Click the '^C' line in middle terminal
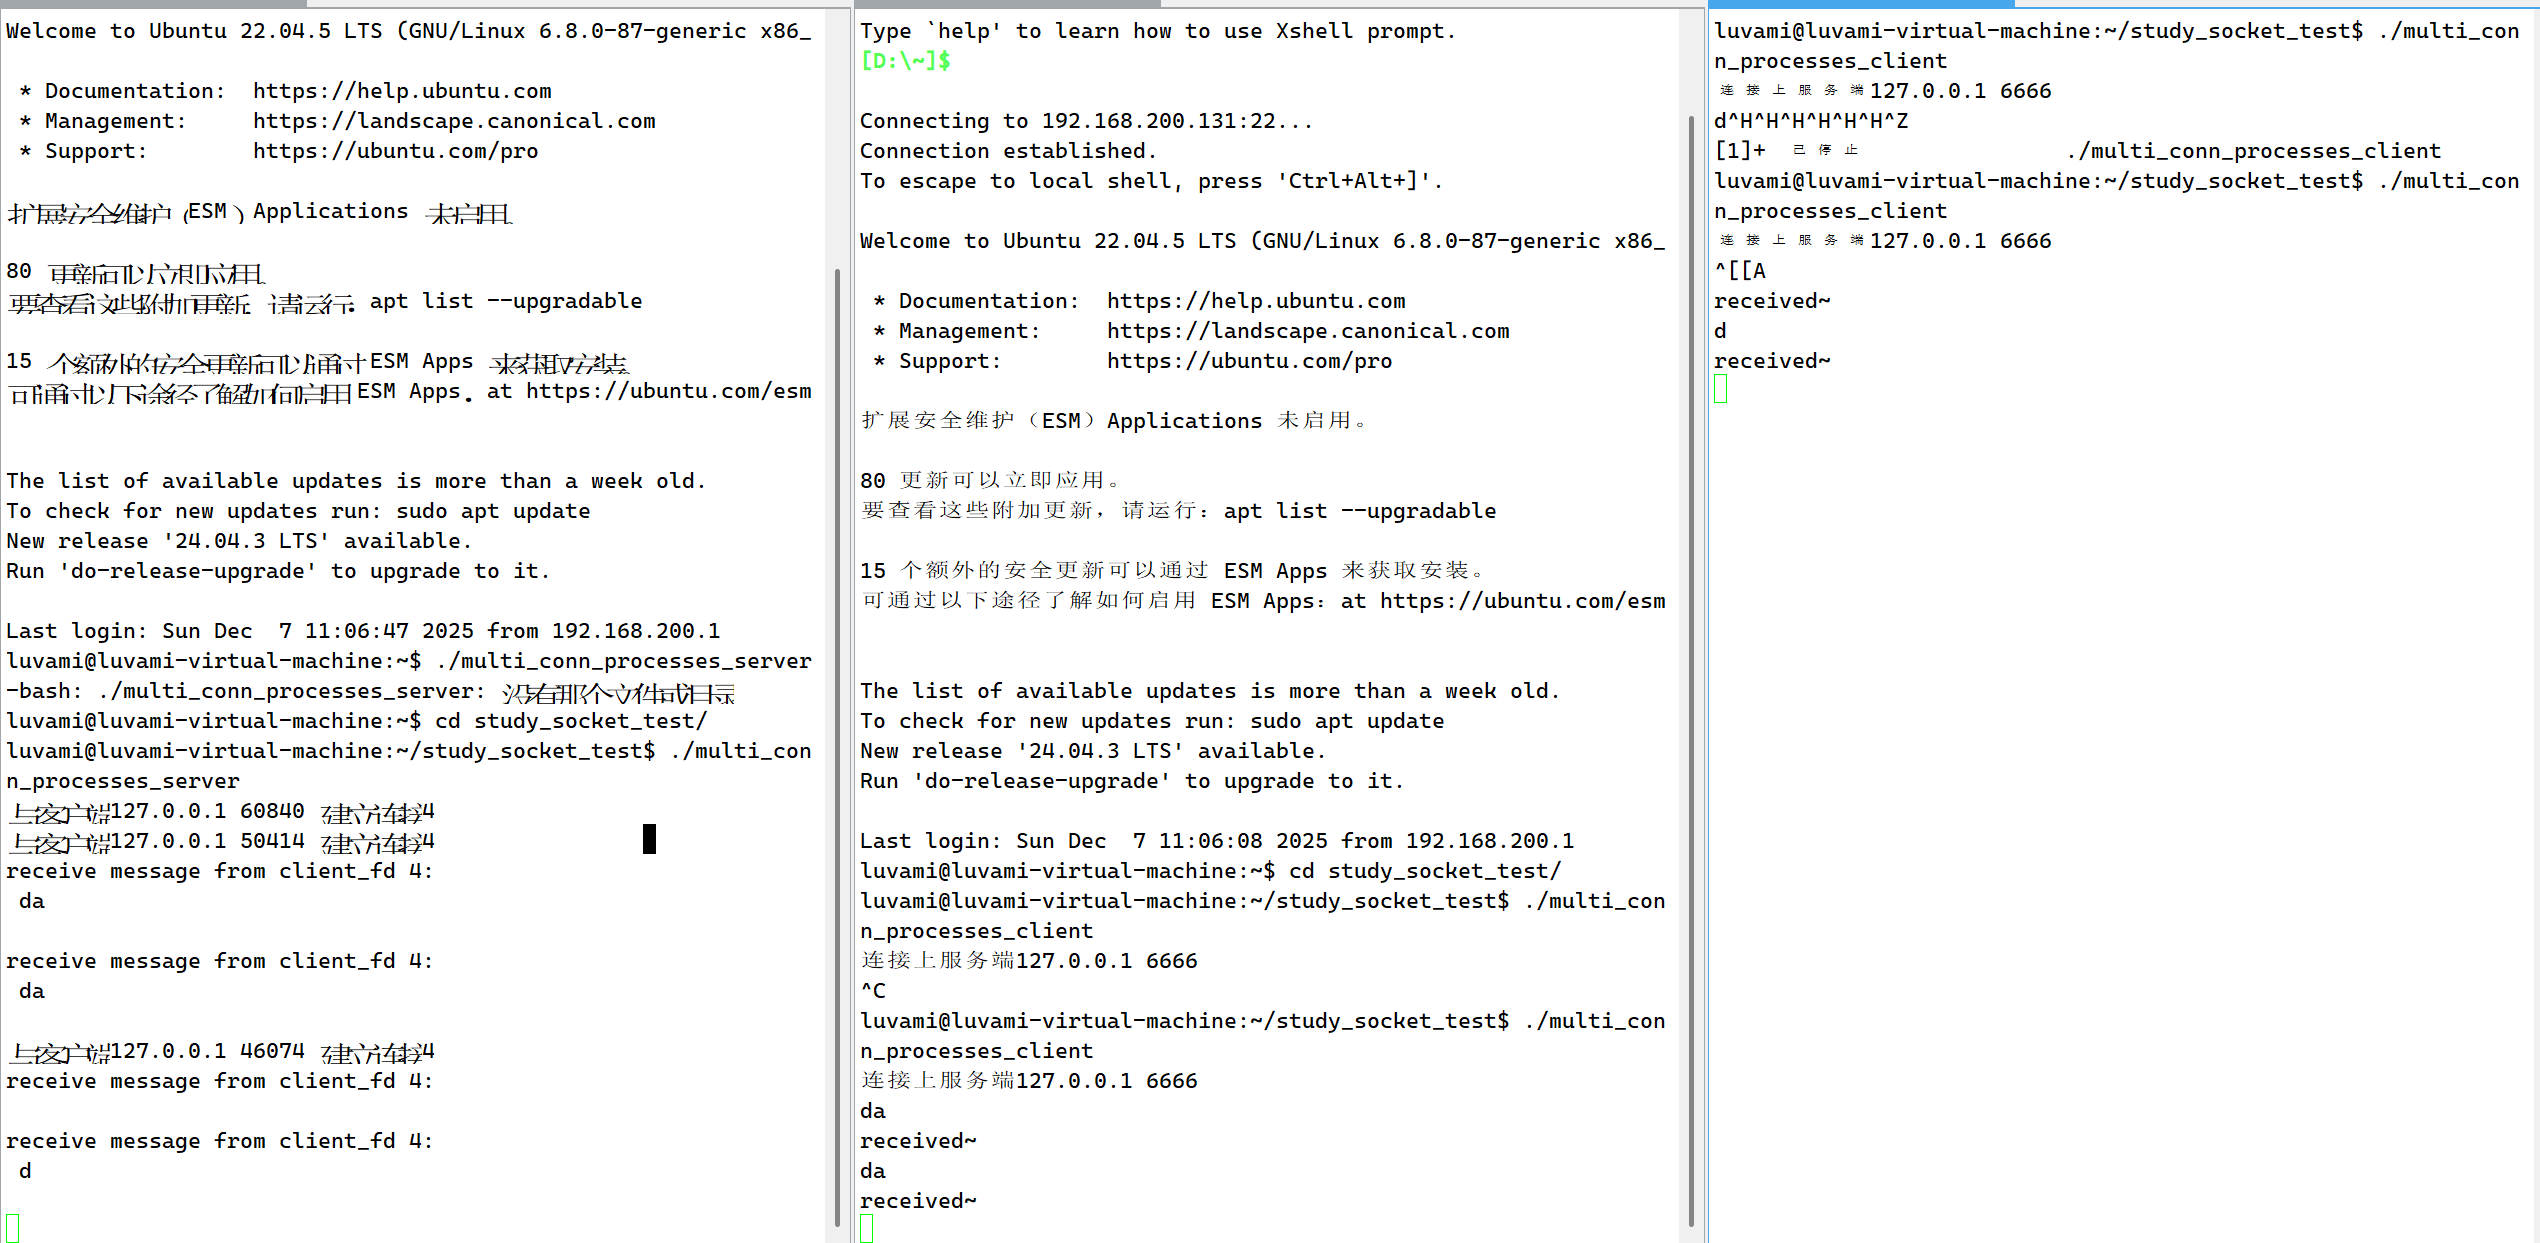Image resolution: width=2540 pixels, height=1243 pixels. click(873, 991)
